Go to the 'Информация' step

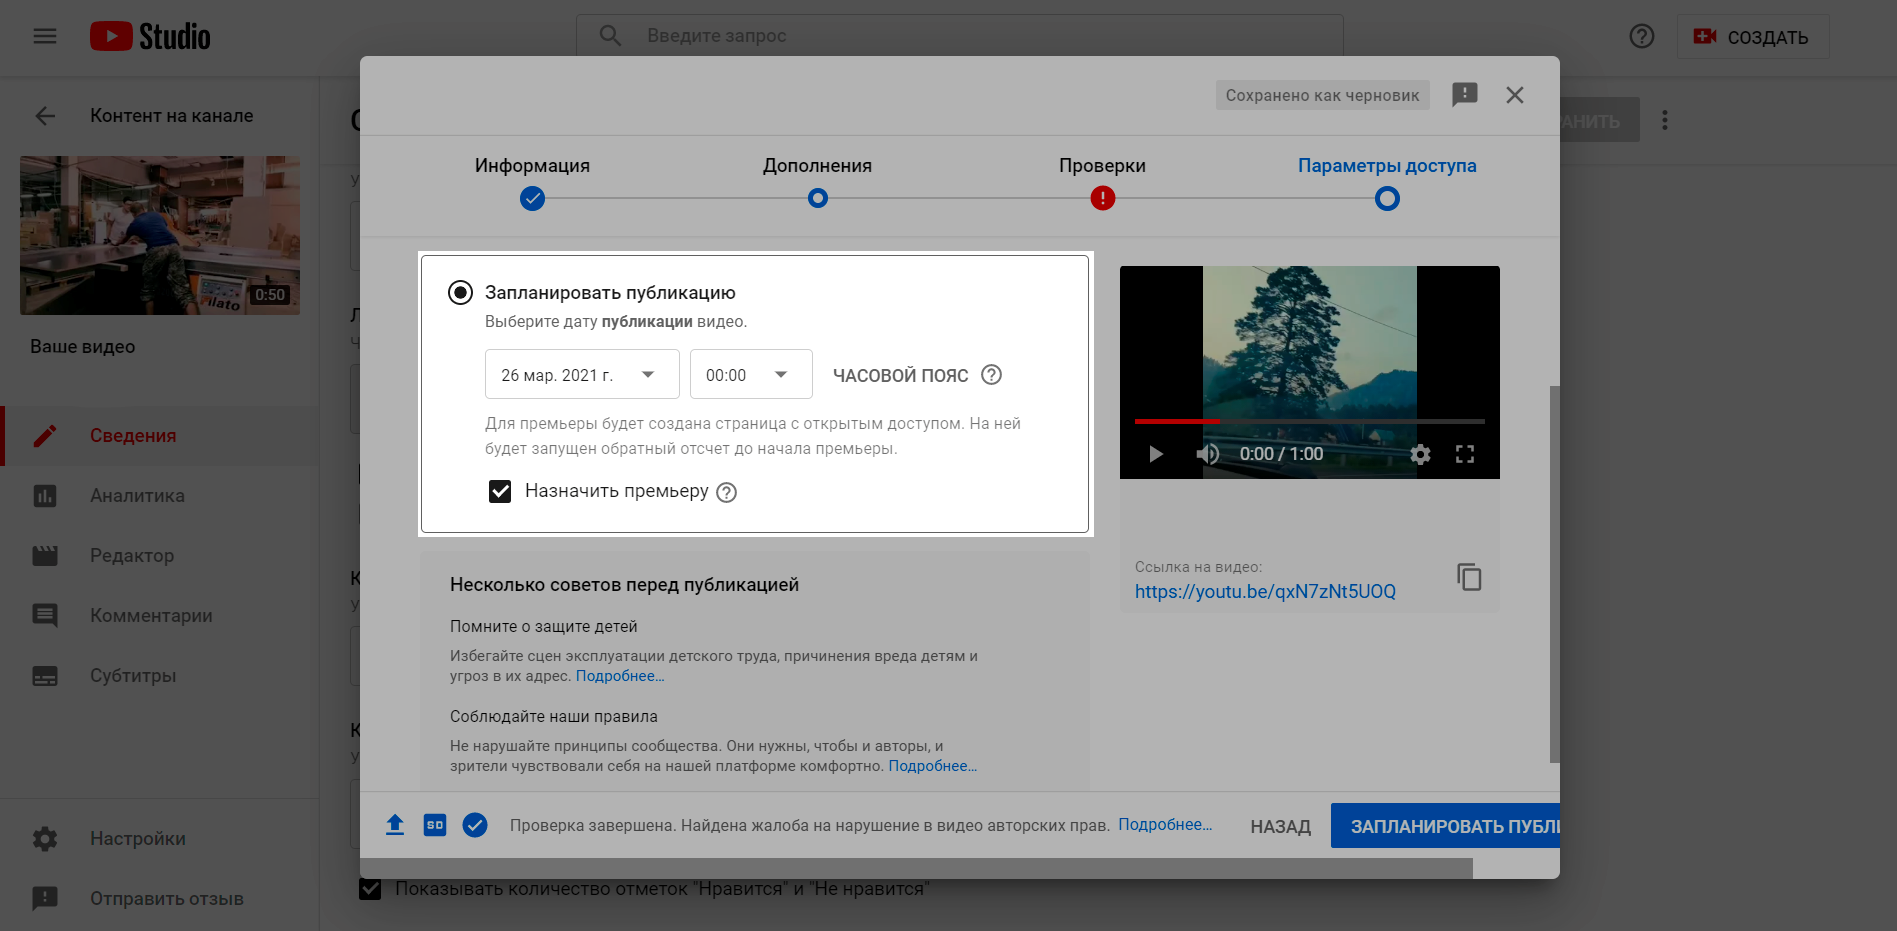point(532,198)
